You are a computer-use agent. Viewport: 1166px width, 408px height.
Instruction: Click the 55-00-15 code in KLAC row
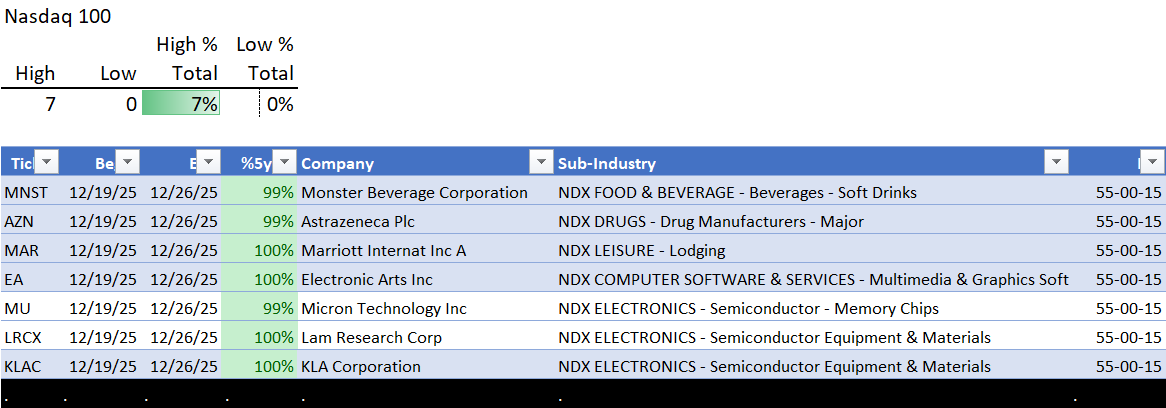[1128, 367]
